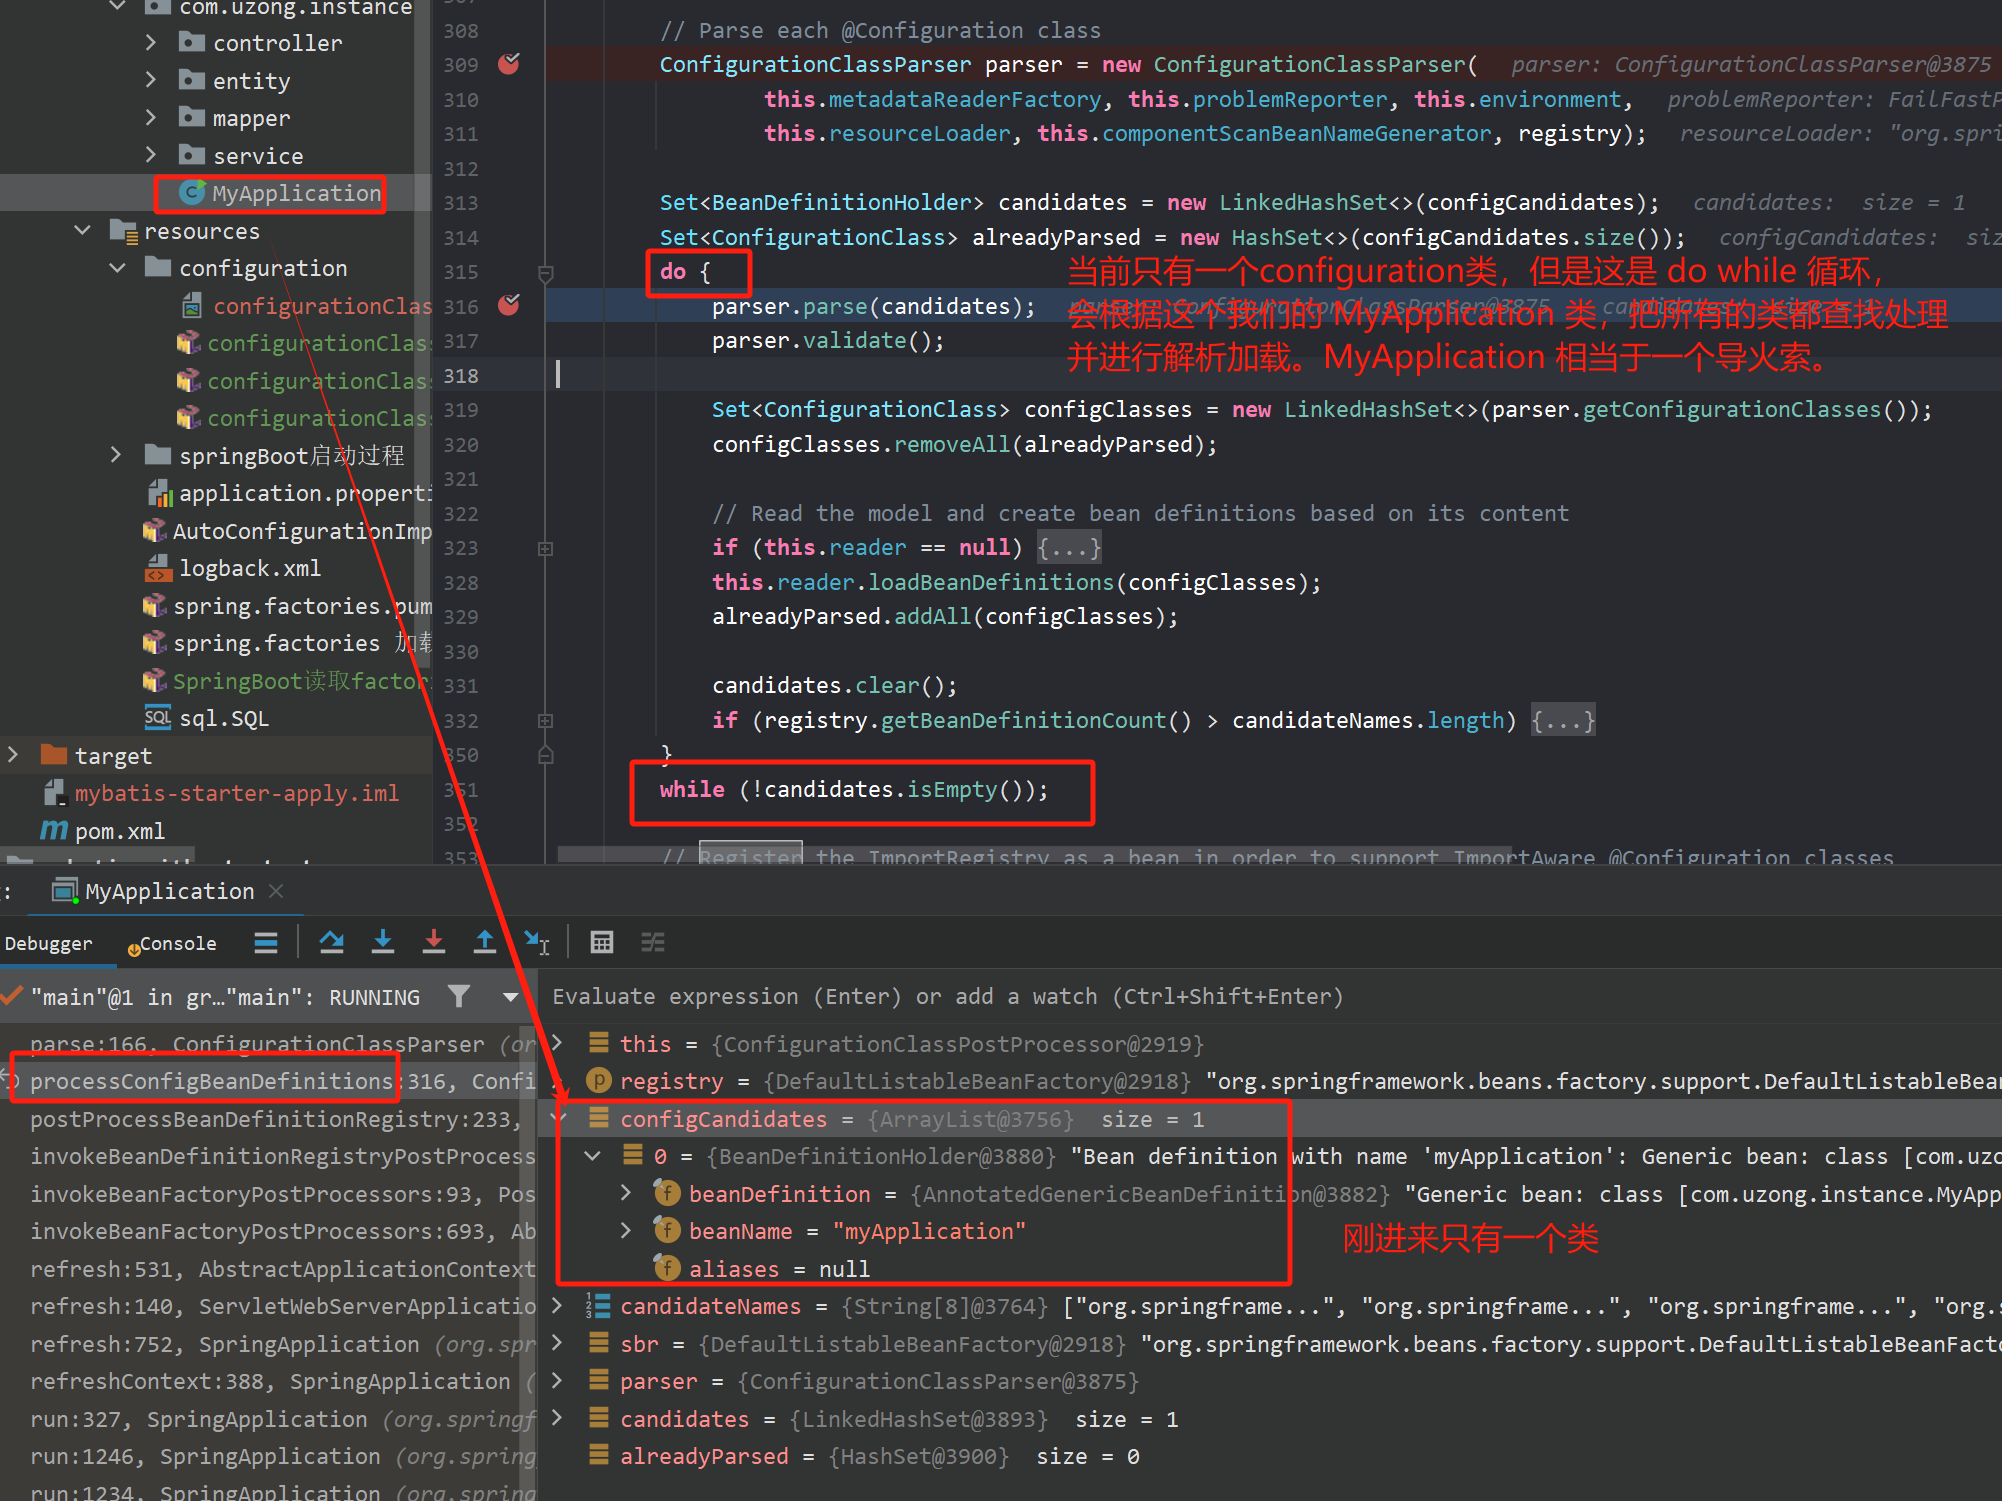The height and width of the screenshot is (1501, 2002).
Task: Switch to the Console tab
Action: pyautogui.click(x=177, y=943)
